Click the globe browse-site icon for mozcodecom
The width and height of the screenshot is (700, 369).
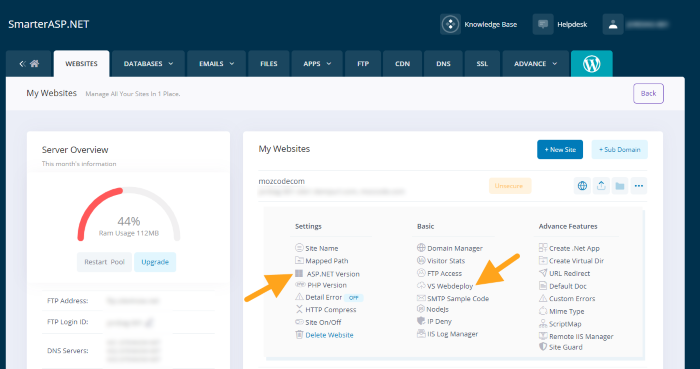(582, 186)
